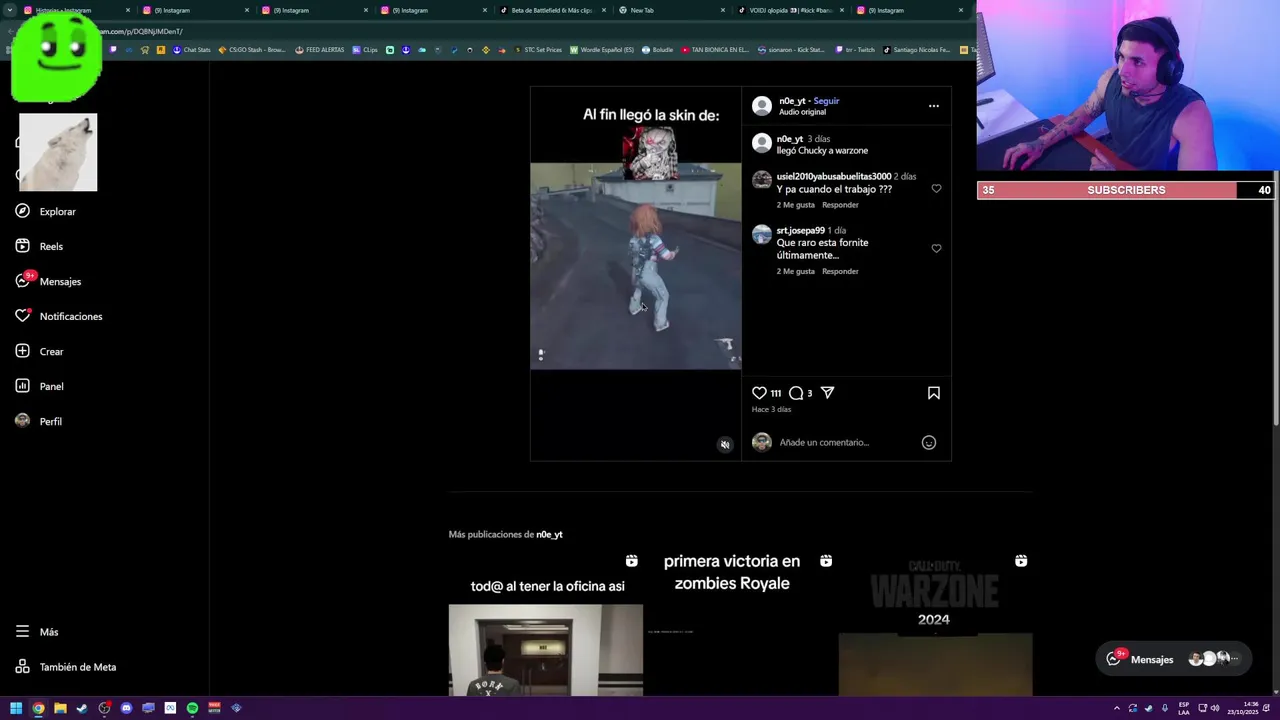Screen dimensions: 1280x720
Task: Open Mensajes in the left sidebar
Action: point(48,281)
